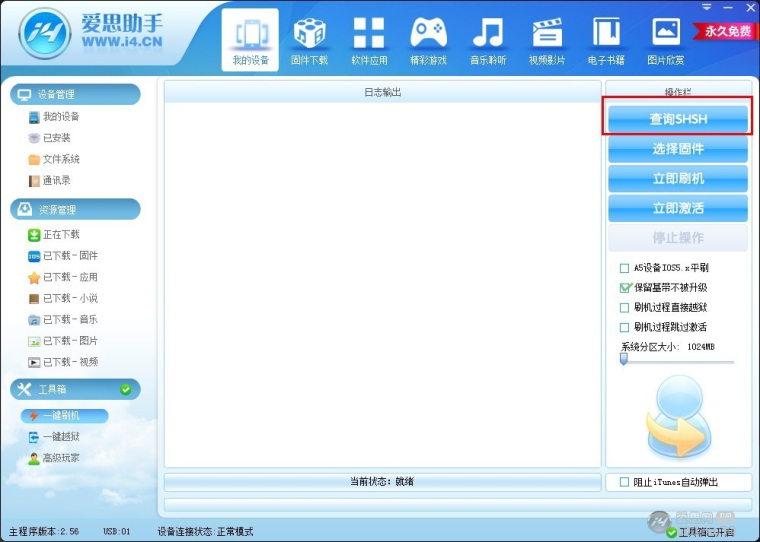The image size is (760, 542).
Task: Click the 查询SHSH button
Action: point(678,119)
